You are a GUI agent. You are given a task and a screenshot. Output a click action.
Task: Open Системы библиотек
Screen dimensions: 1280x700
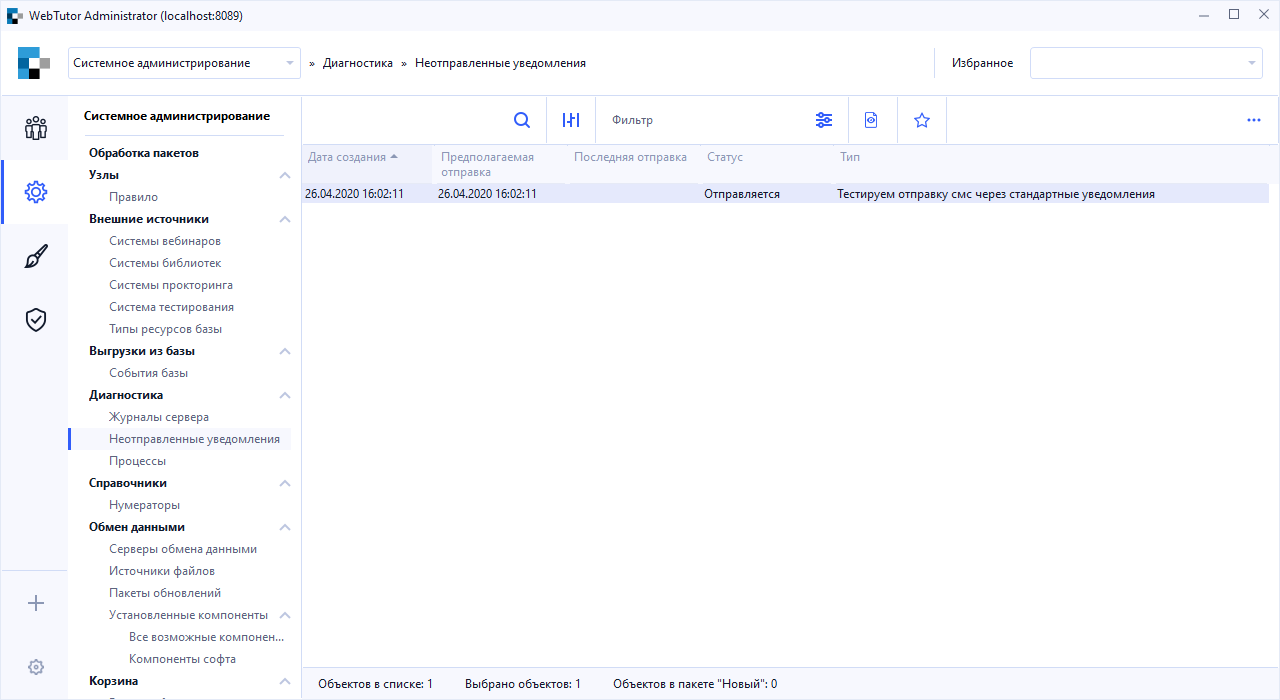(165, 263)
